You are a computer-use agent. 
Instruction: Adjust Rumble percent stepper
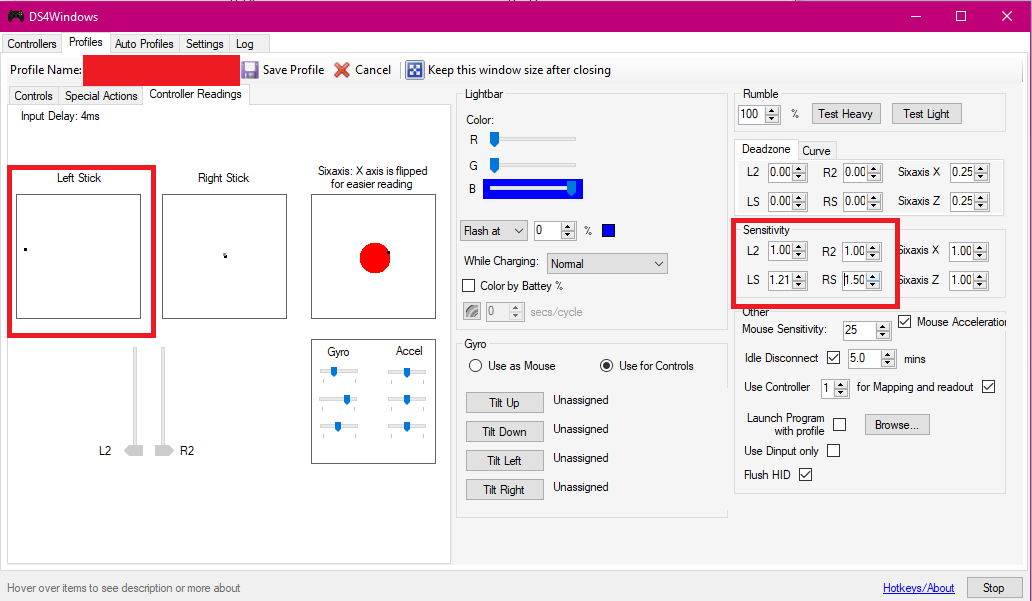pyautogui.click(x=773, y=115)
